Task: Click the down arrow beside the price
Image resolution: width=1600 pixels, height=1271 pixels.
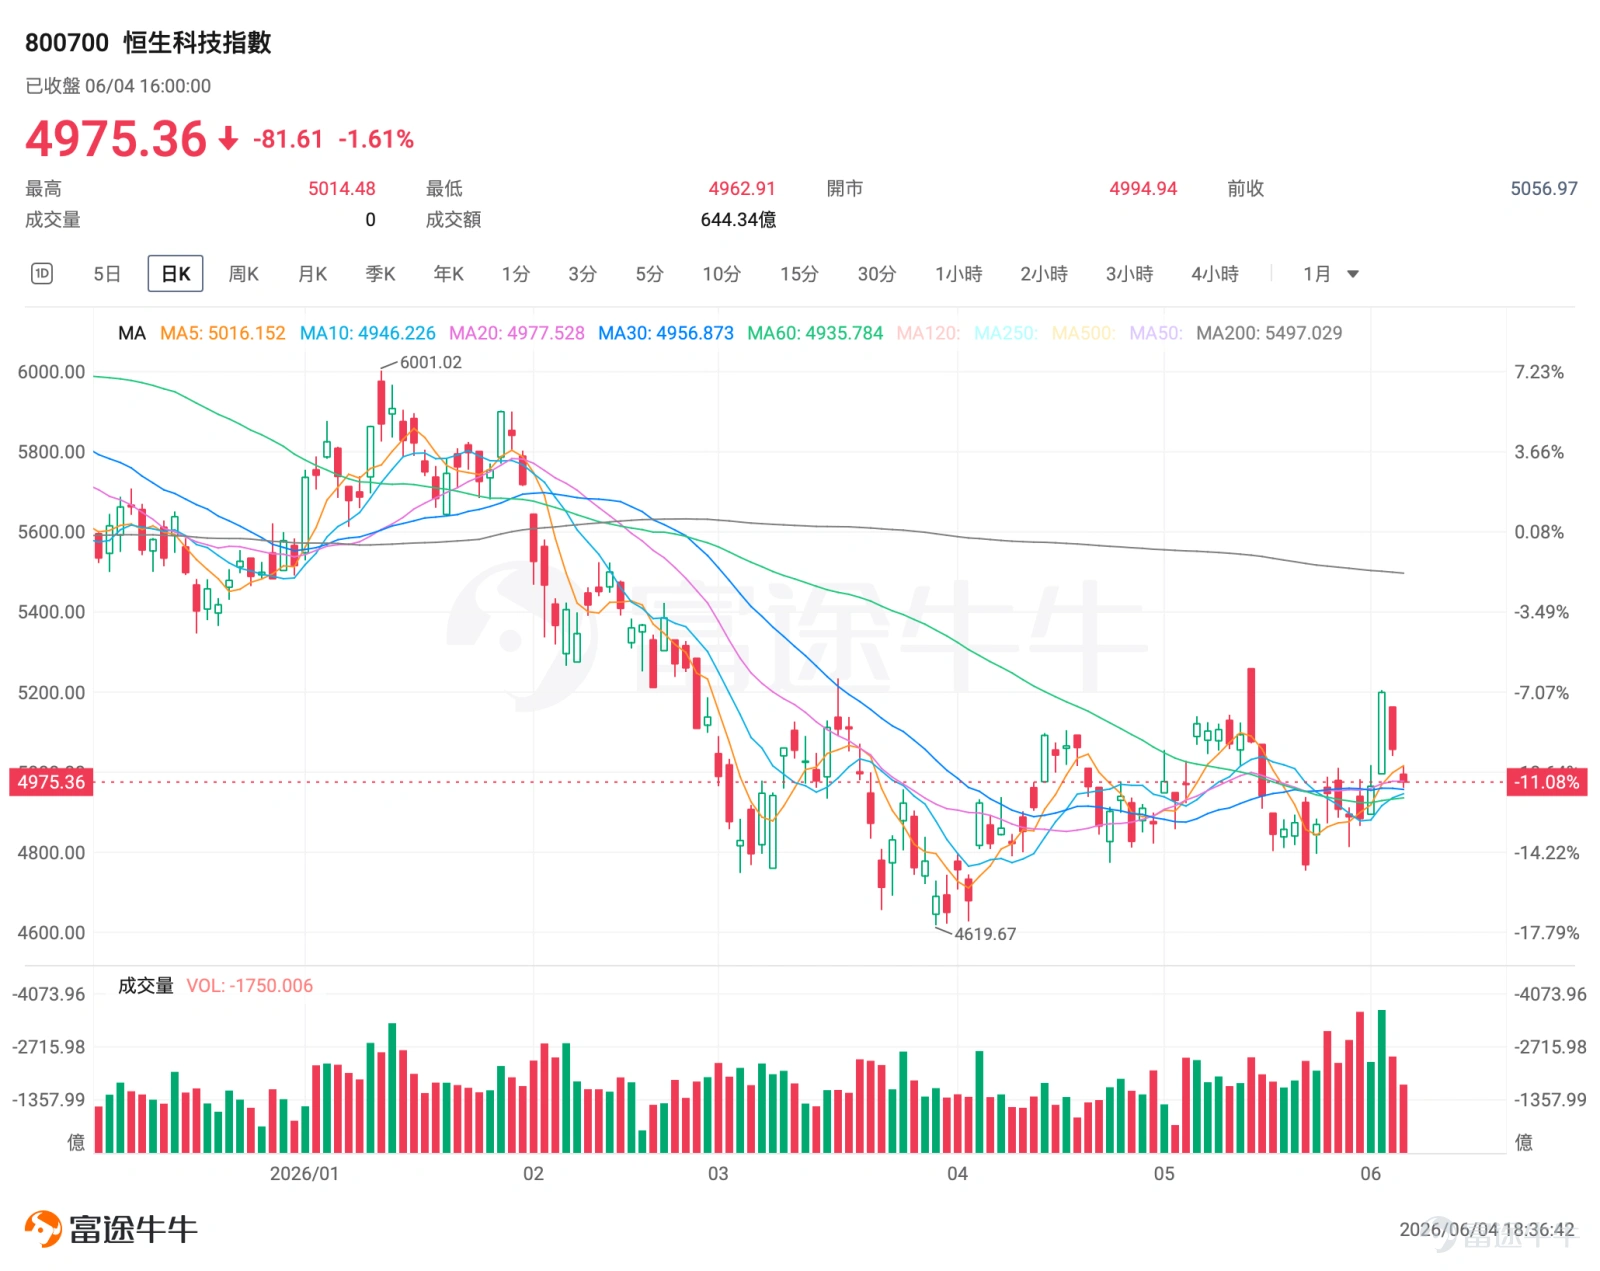Action: pyautogui.click(x=229, y=139)
